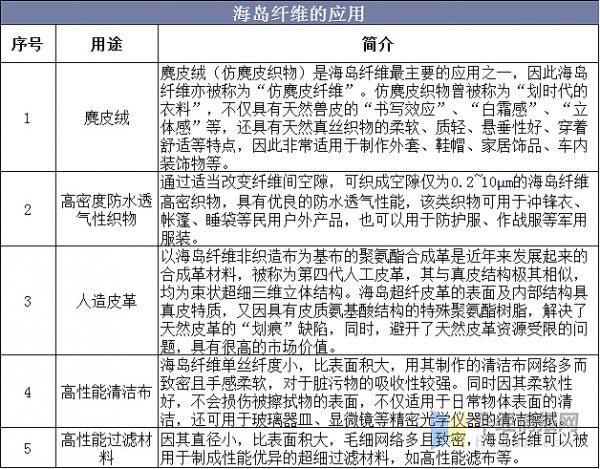Click the row number 2 cell

(28, 209)
